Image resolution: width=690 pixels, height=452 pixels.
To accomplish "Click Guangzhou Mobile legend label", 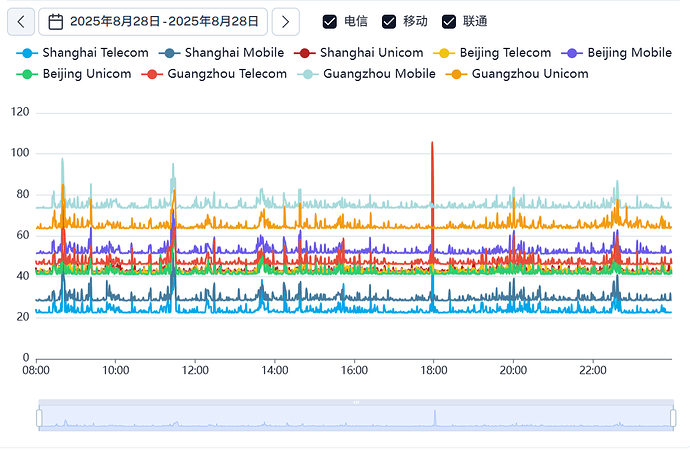I will 379,74.
